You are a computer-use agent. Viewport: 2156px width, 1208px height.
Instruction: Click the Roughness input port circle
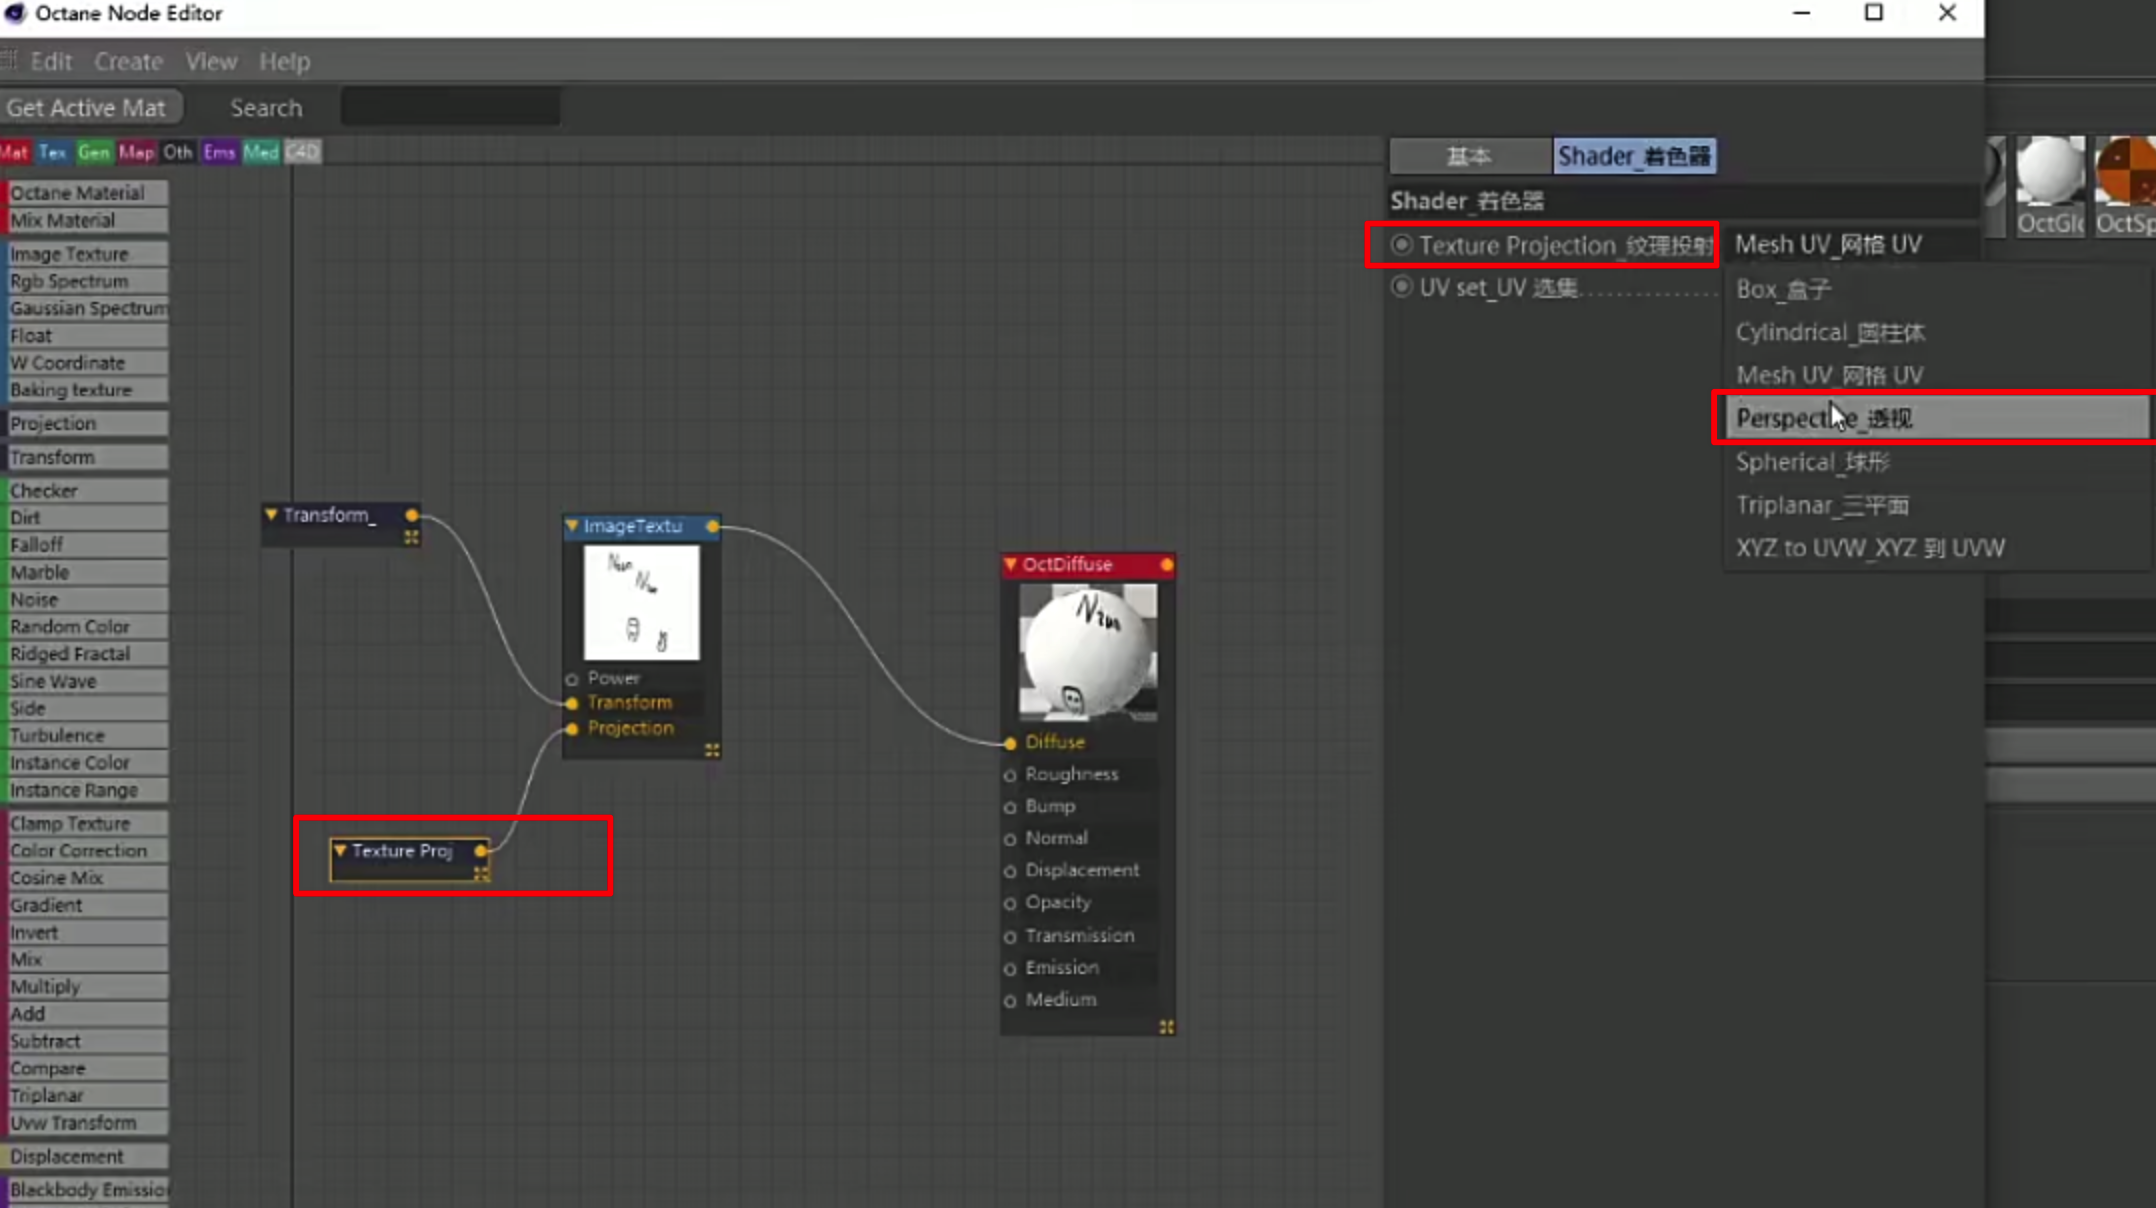click(x=1010, y=775)
